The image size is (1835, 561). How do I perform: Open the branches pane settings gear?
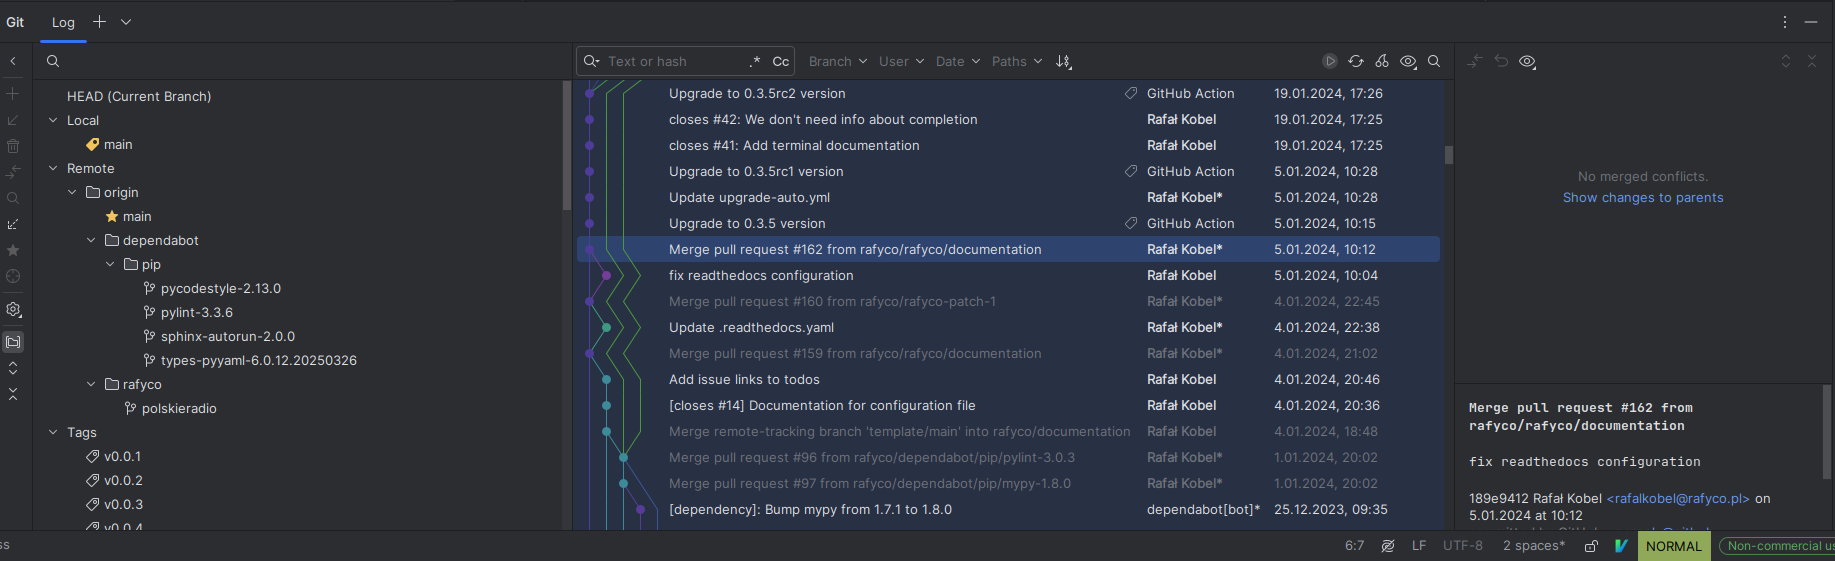13,310
